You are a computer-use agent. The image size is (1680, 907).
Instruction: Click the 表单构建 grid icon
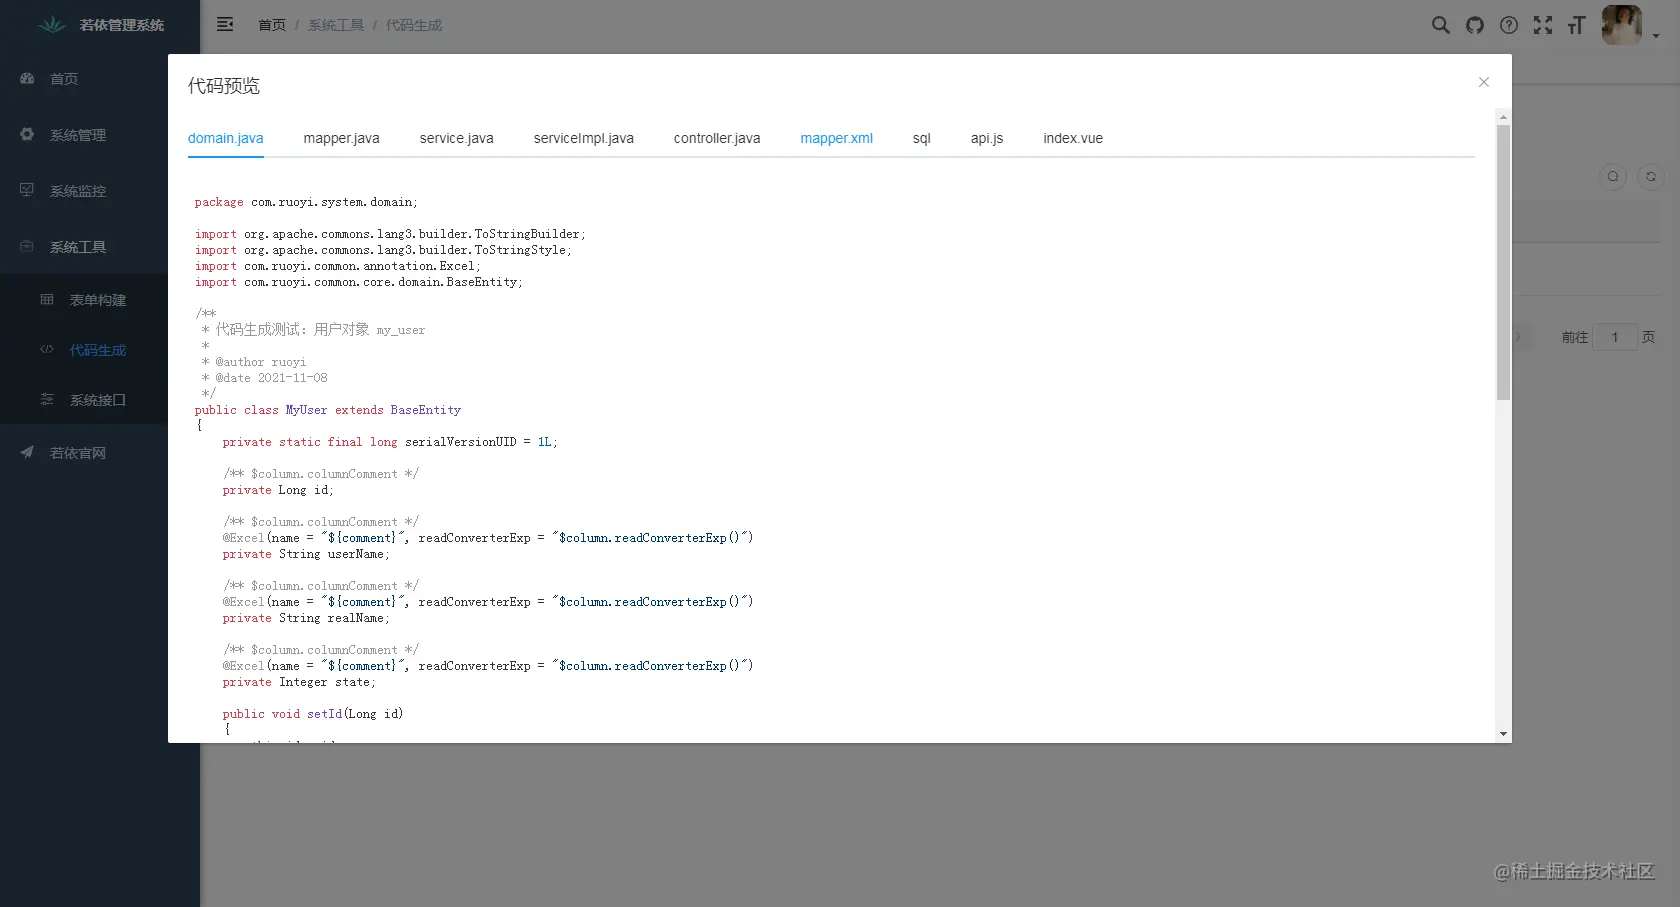[47, 299]
